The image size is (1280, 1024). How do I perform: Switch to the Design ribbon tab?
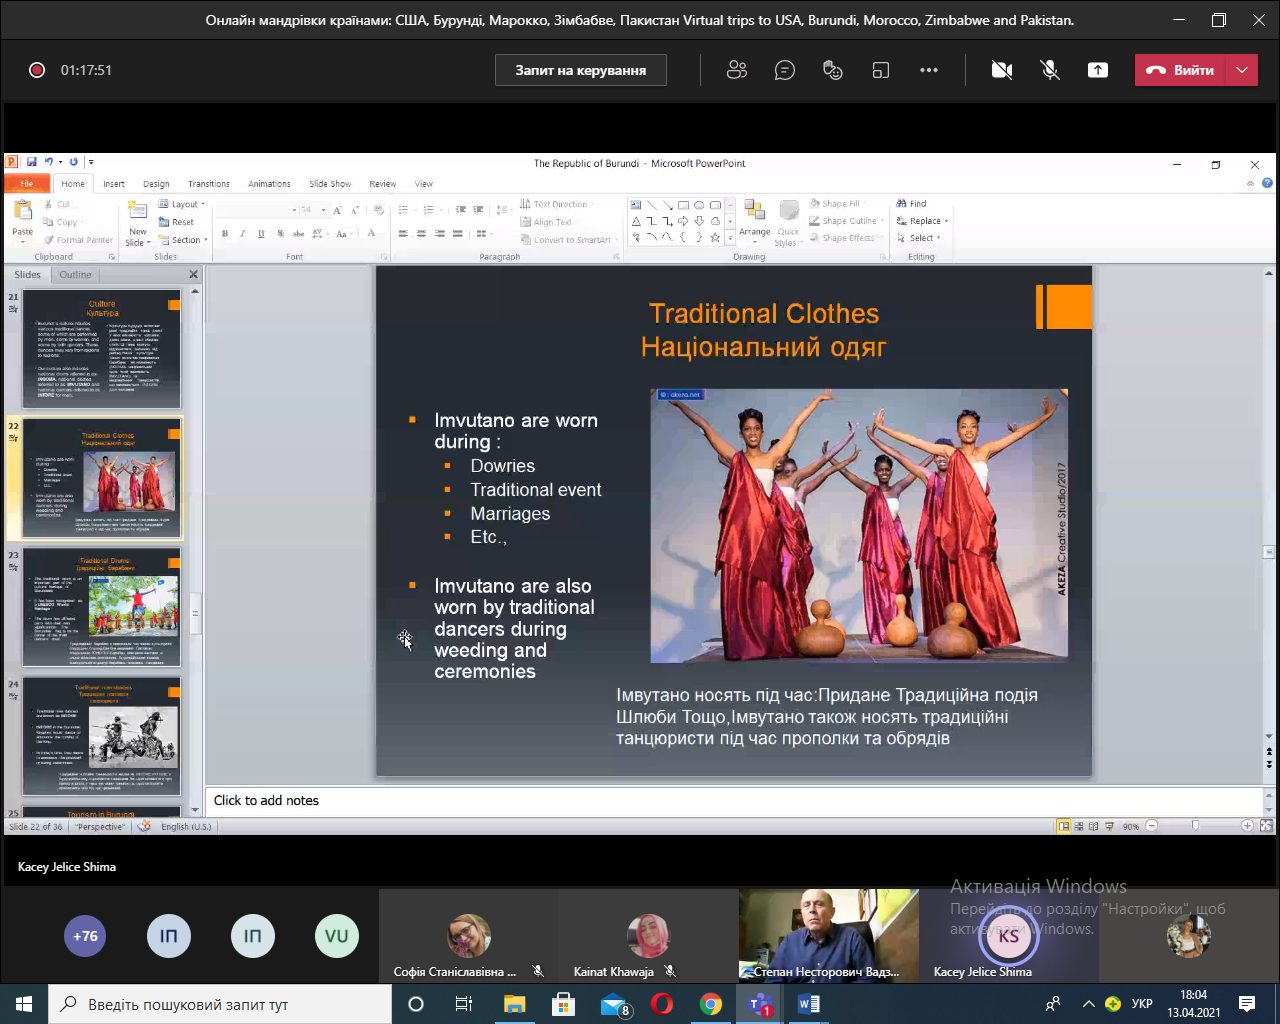point(156,184)
